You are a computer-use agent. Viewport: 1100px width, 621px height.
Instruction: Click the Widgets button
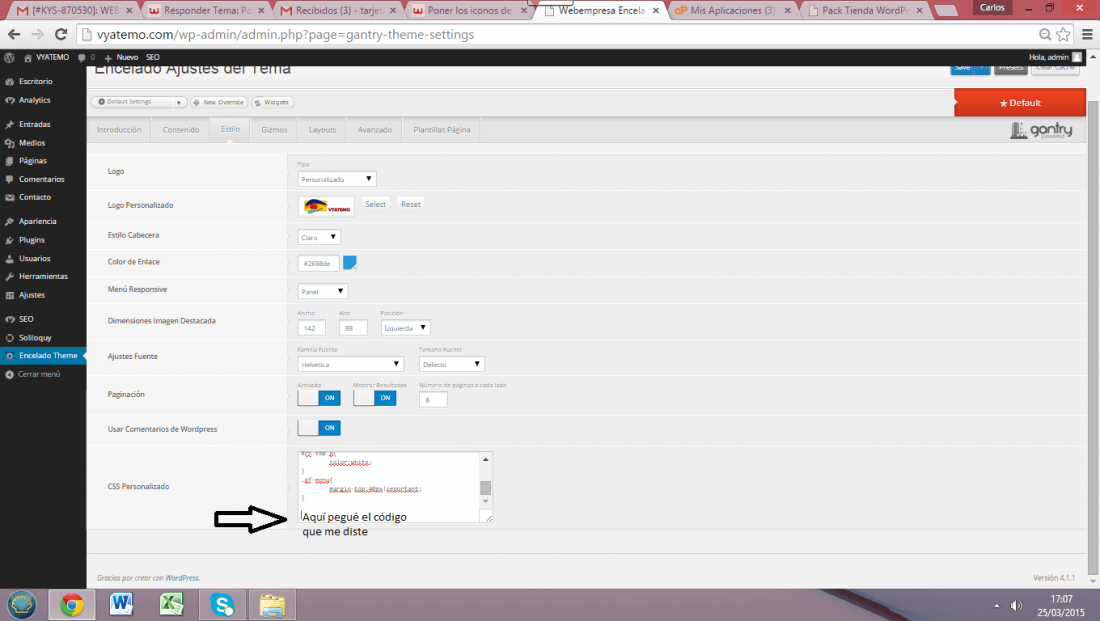(272, 102)
